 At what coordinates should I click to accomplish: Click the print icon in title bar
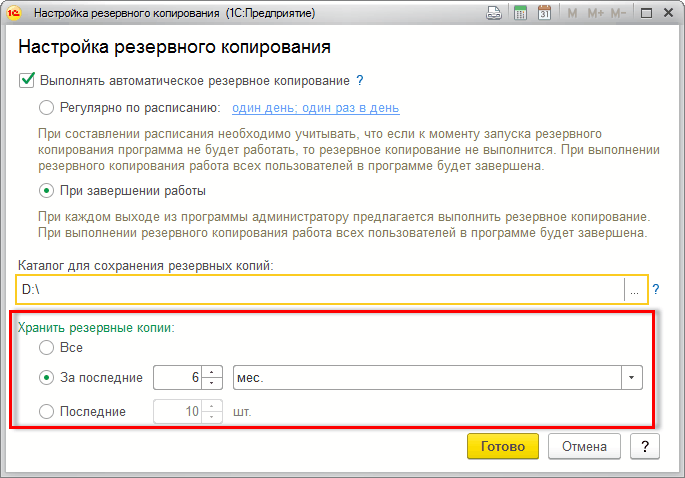(493, 14)
